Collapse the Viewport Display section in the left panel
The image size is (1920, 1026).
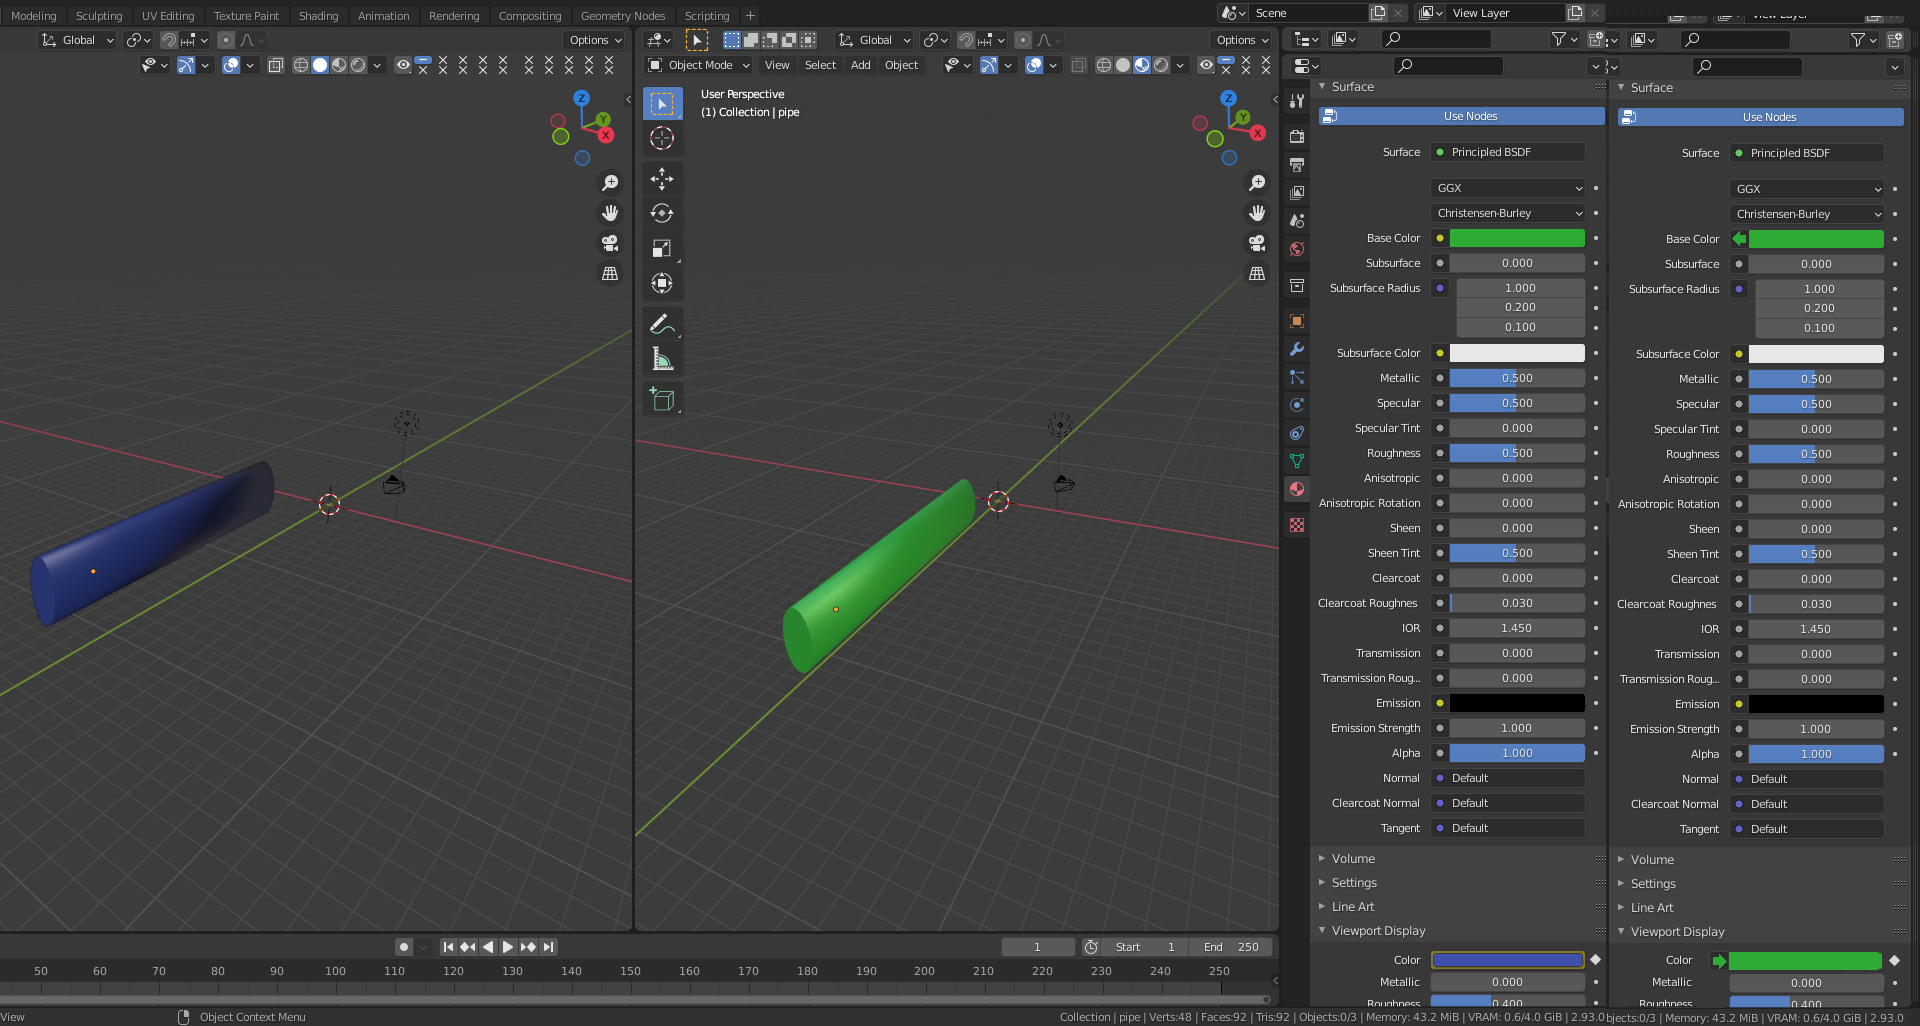(x=1378, y=931)
